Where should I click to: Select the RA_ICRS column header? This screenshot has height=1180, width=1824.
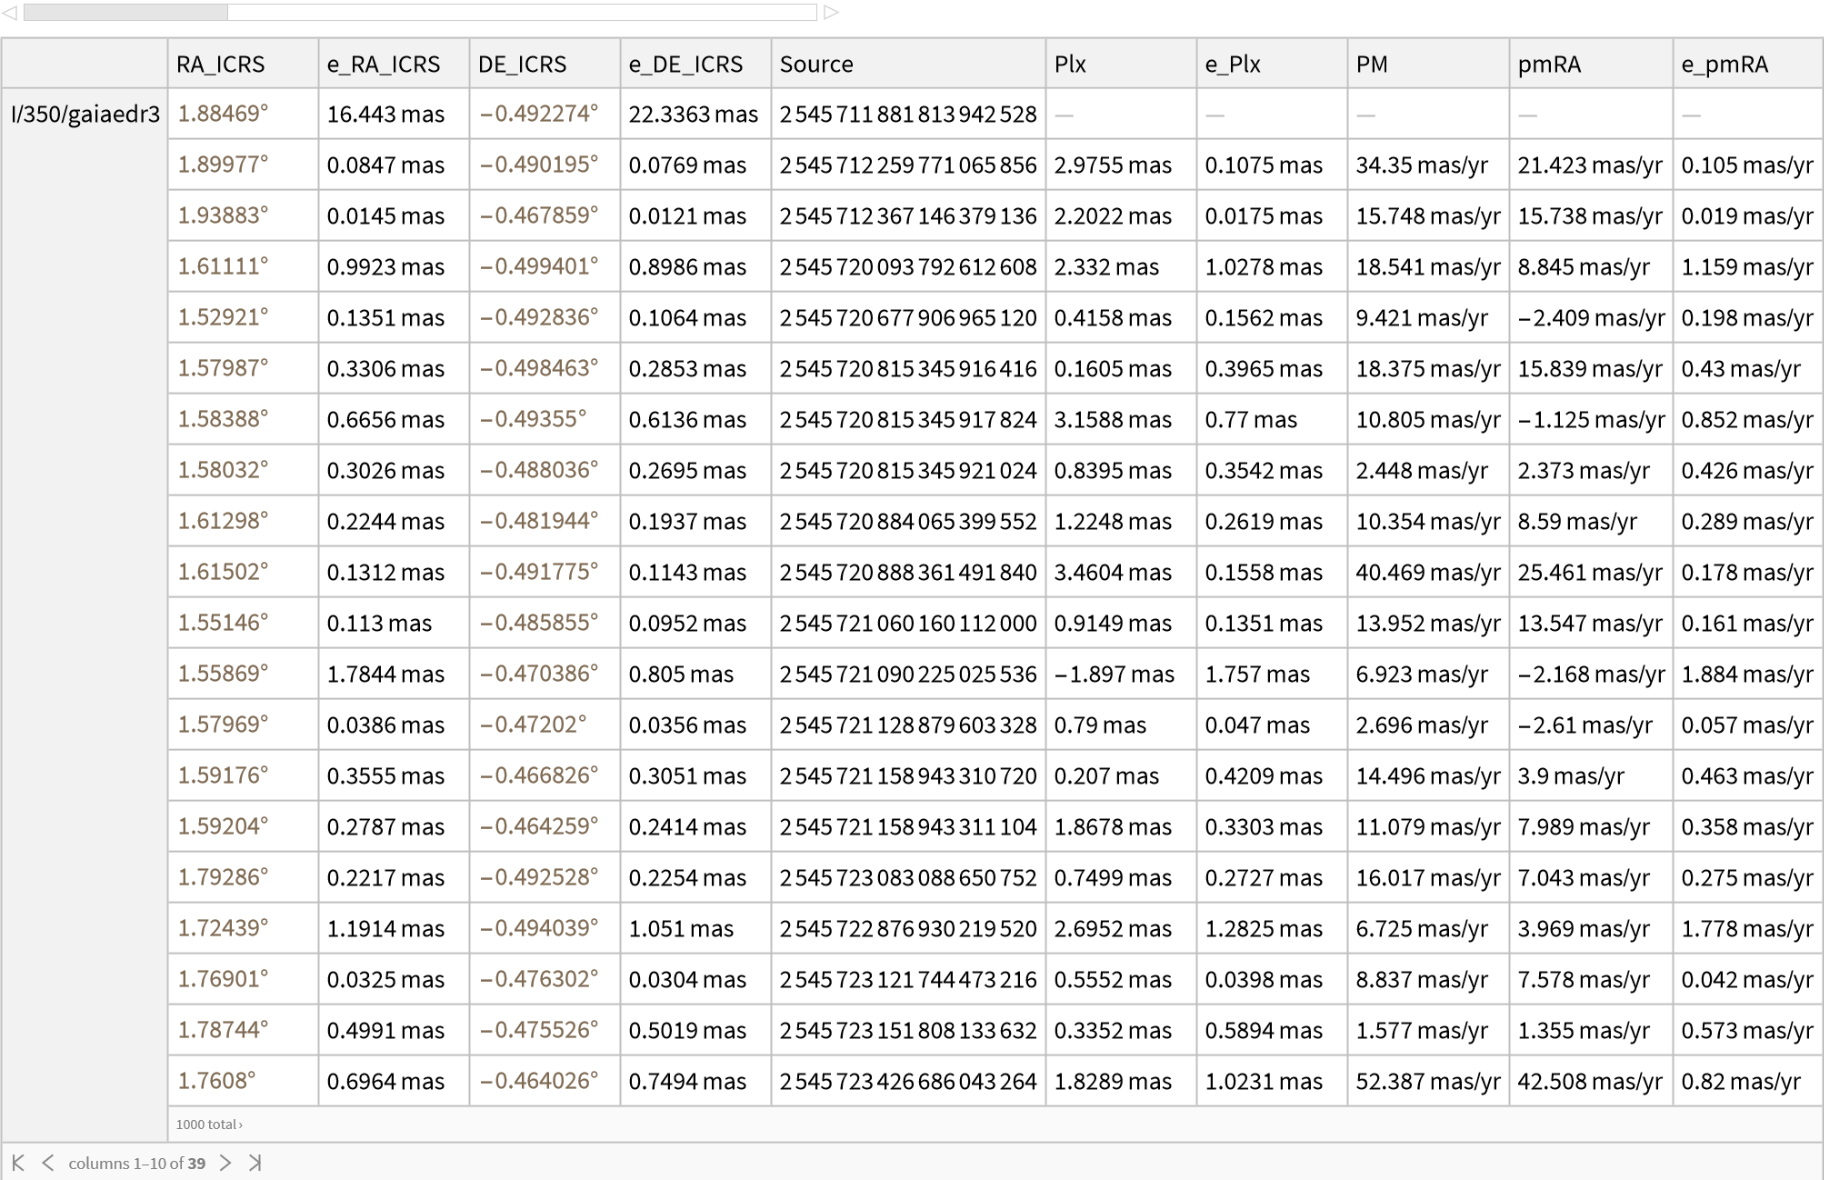(x=220, y=64)
